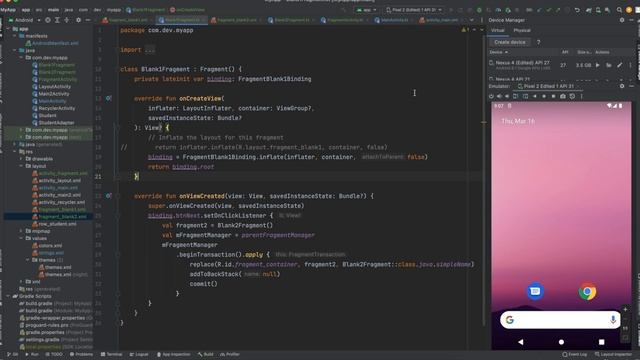The image size is (640, 360).
Task: Open the Project panel settings gear
Action: 78,20
